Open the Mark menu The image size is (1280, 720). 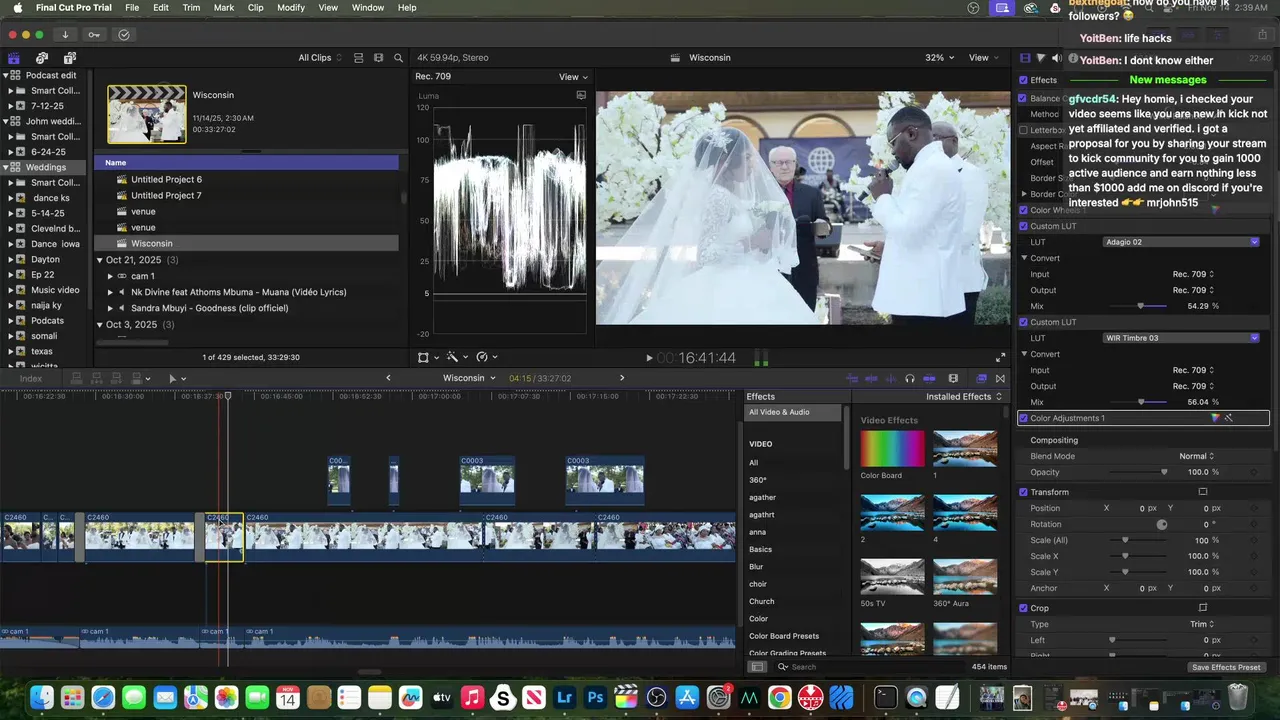coord(224,8)
